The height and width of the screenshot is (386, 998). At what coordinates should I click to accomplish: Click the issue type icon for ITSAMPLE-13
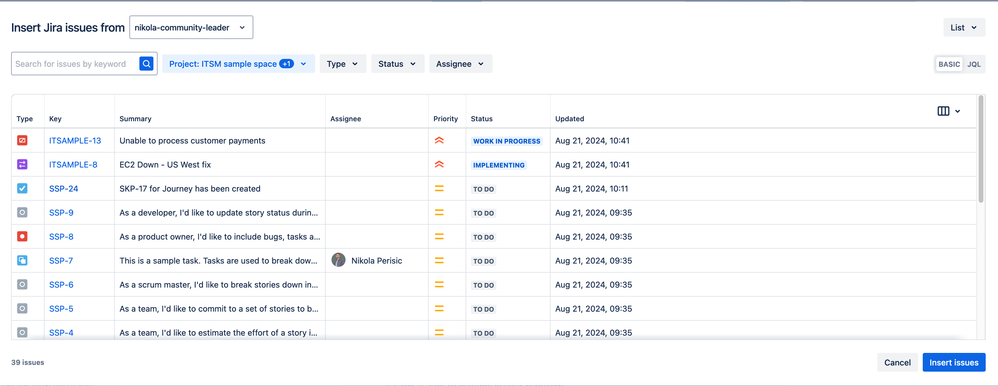pyautogui.click(x=22, y=141)
